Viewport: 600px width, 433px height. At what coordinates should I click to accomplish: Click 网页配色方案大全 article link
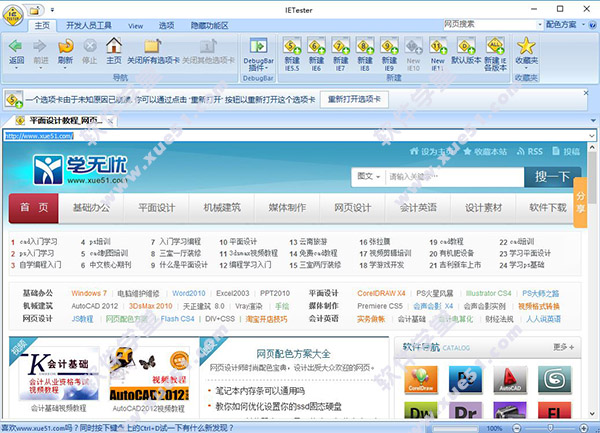click(293, 353)
